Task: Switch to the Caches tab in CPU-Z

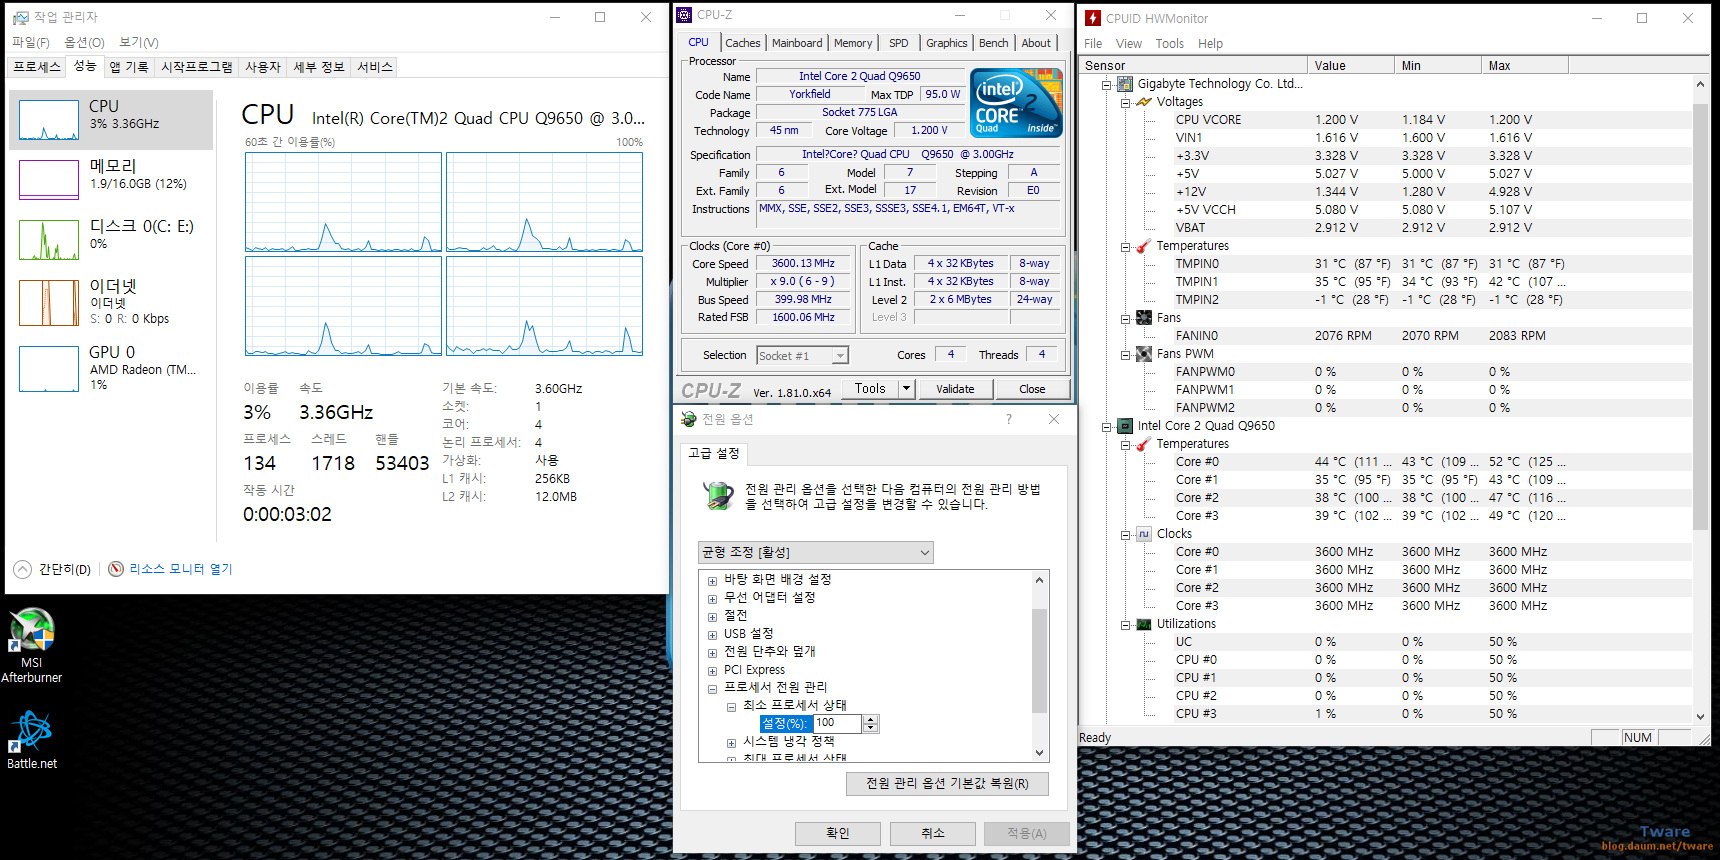Action: [x=743, y=43]
